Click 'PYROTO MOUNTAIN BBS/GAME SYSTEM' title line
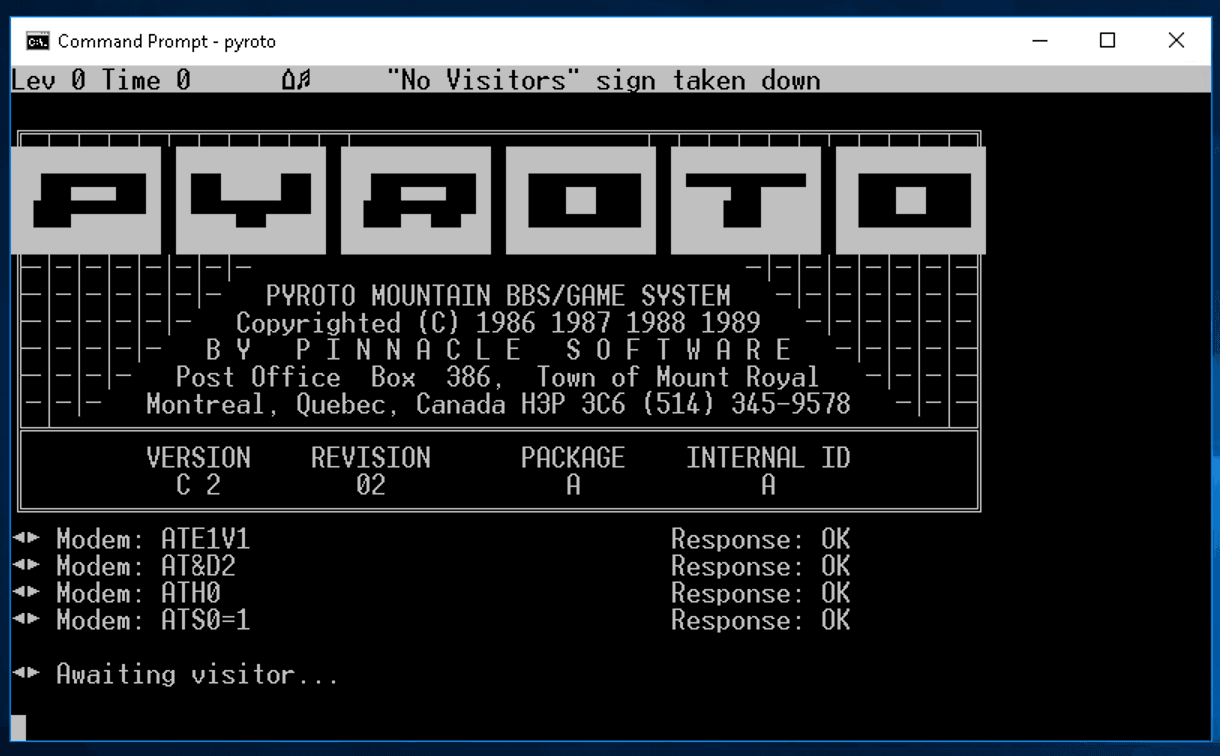This screenshot has height=756, width=1220. click(498, 296)
